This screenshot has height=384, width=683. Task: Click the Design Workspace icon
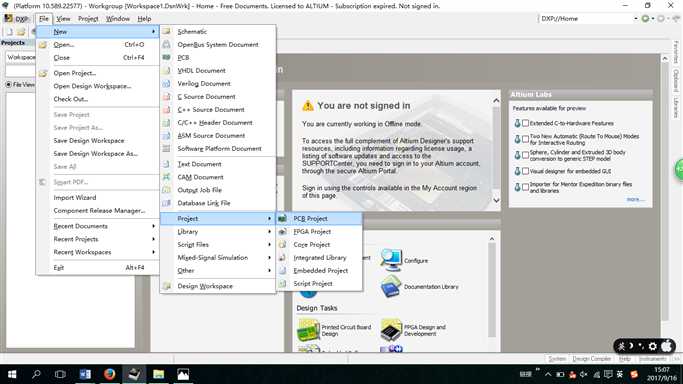[166, 286]
